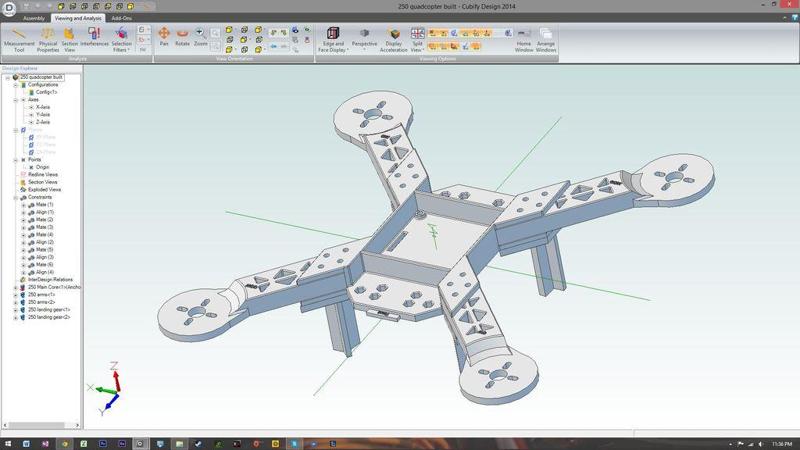Viewport: 800px width, 450px height.
Task: Open the Selection Filters dropdown
Action: [121, 40]
